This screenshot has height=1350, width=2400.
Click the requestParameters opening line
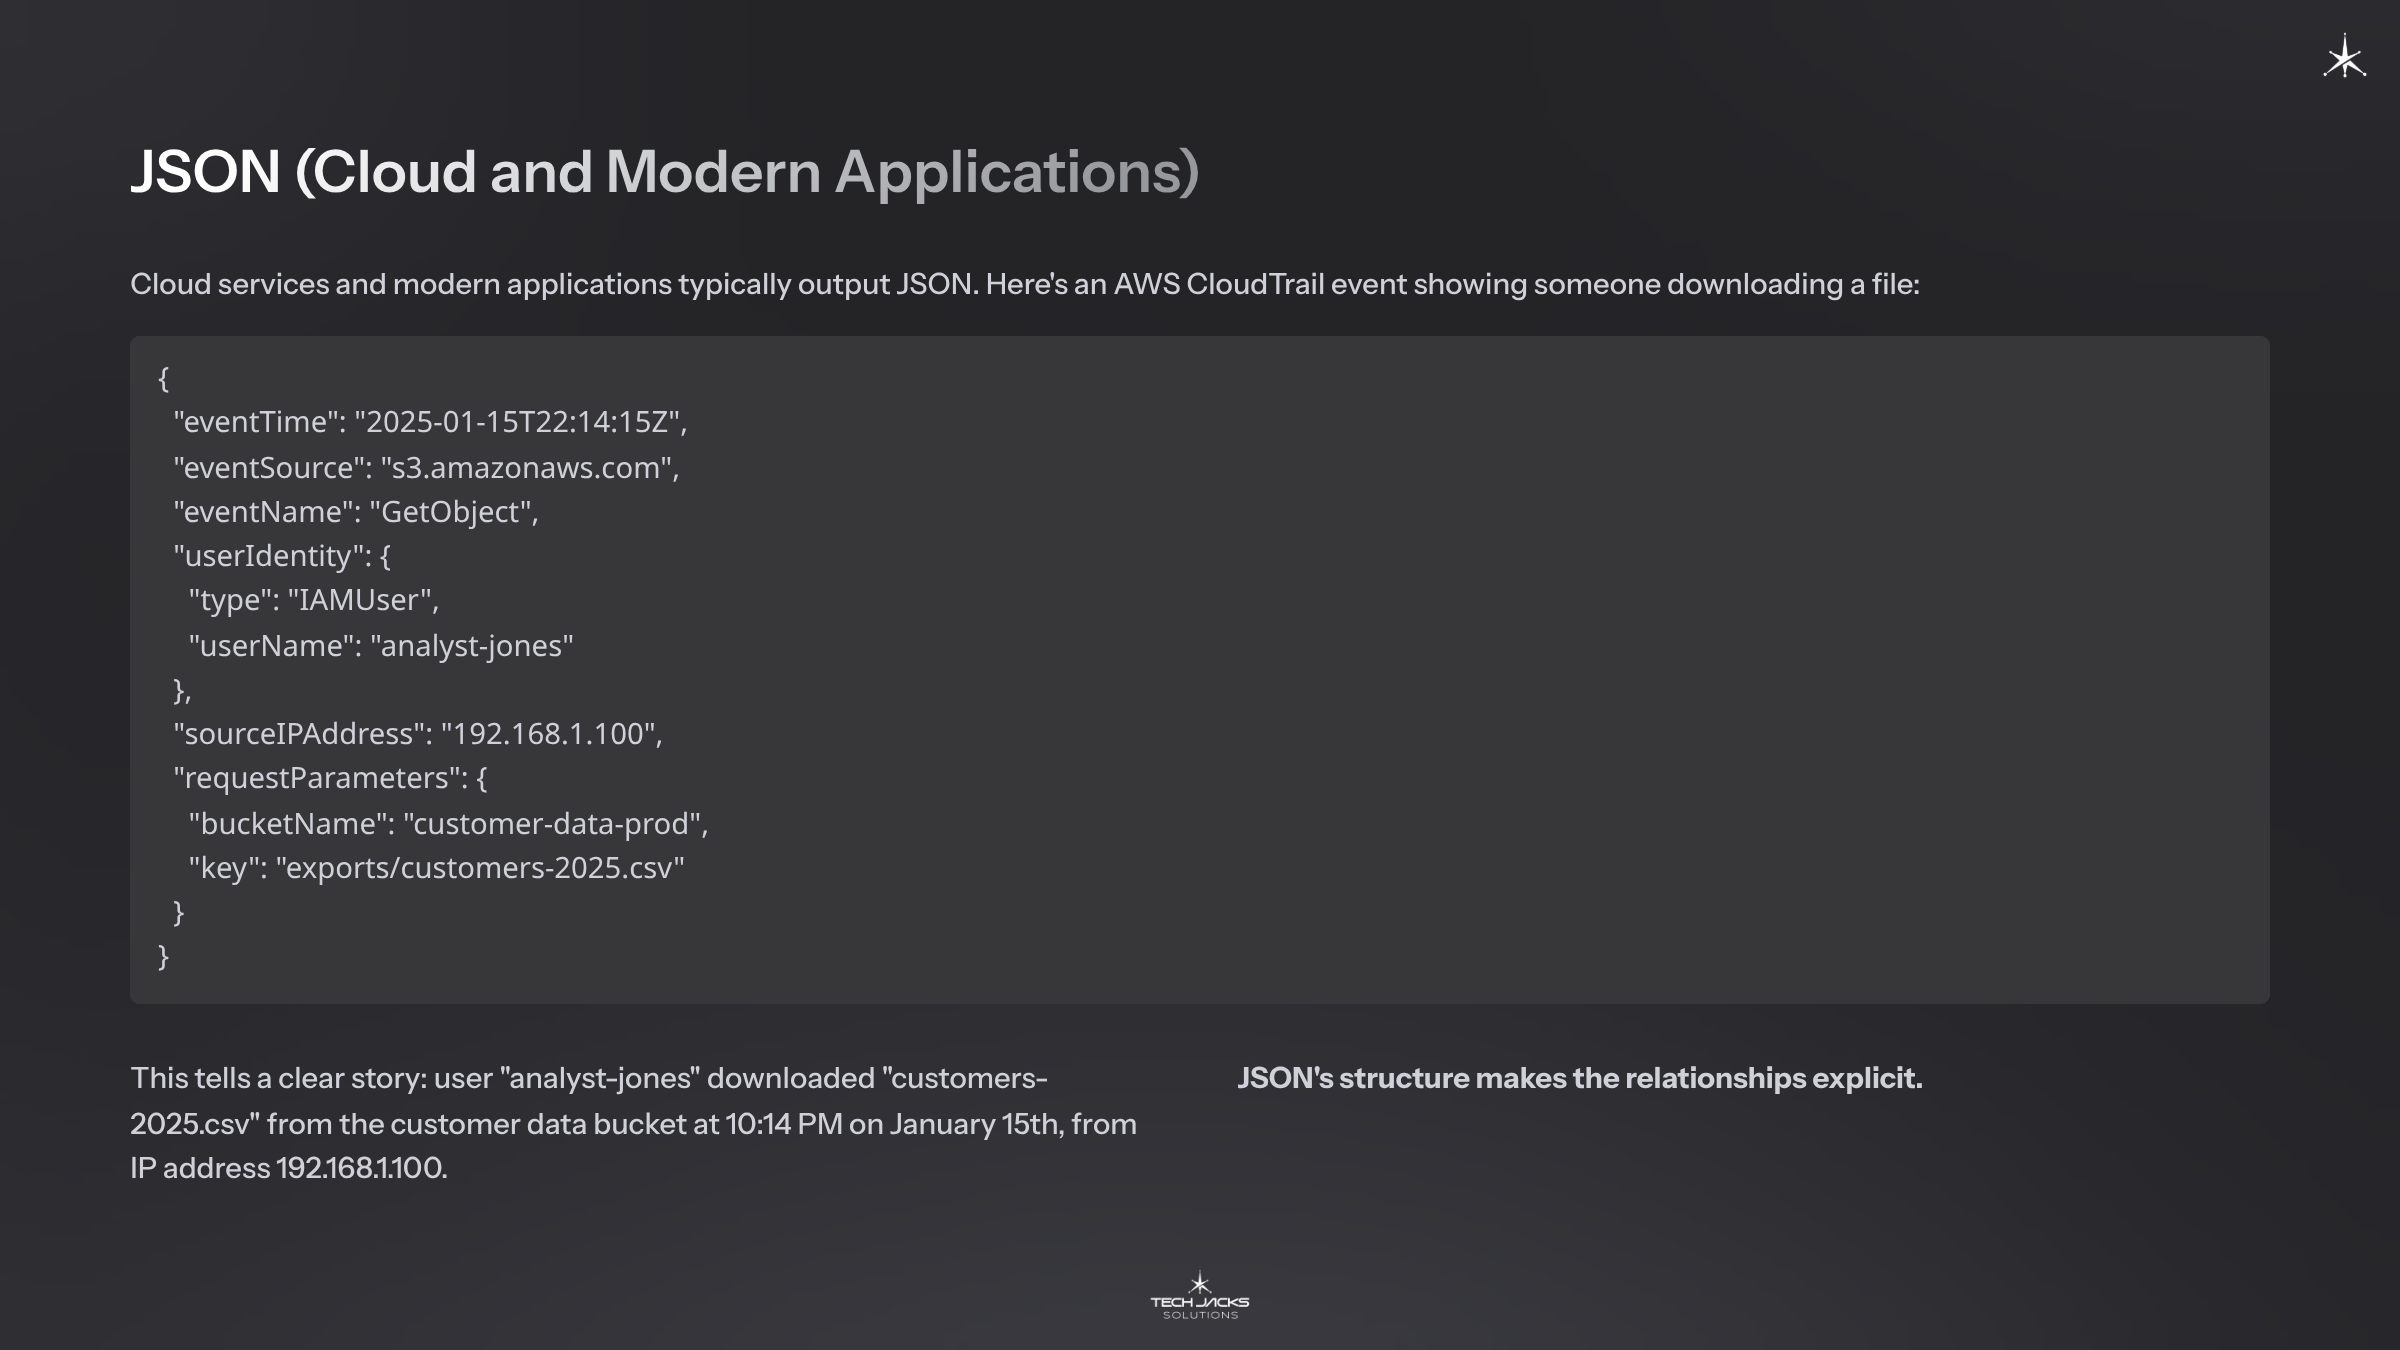[x=330, y=778]
